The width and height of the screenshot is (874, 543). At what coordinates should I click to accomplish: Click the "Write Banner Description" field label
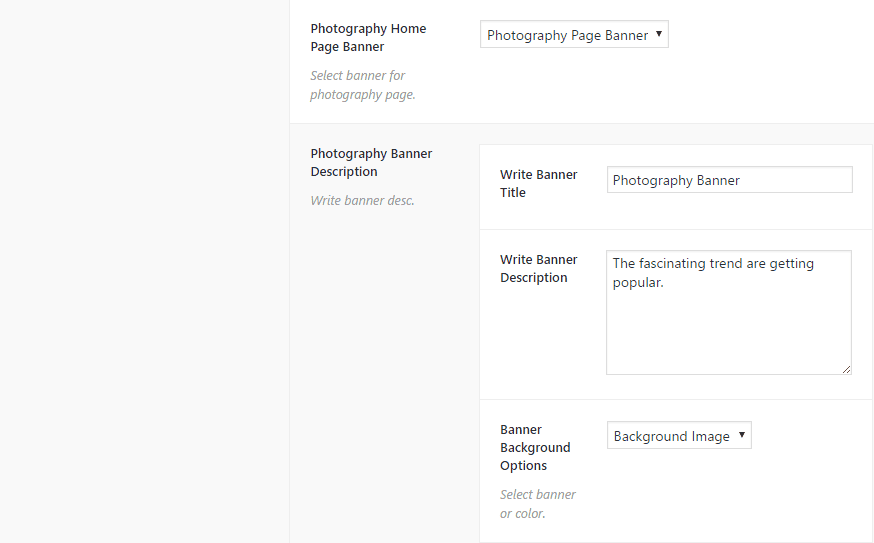click(x=538, y=268)
